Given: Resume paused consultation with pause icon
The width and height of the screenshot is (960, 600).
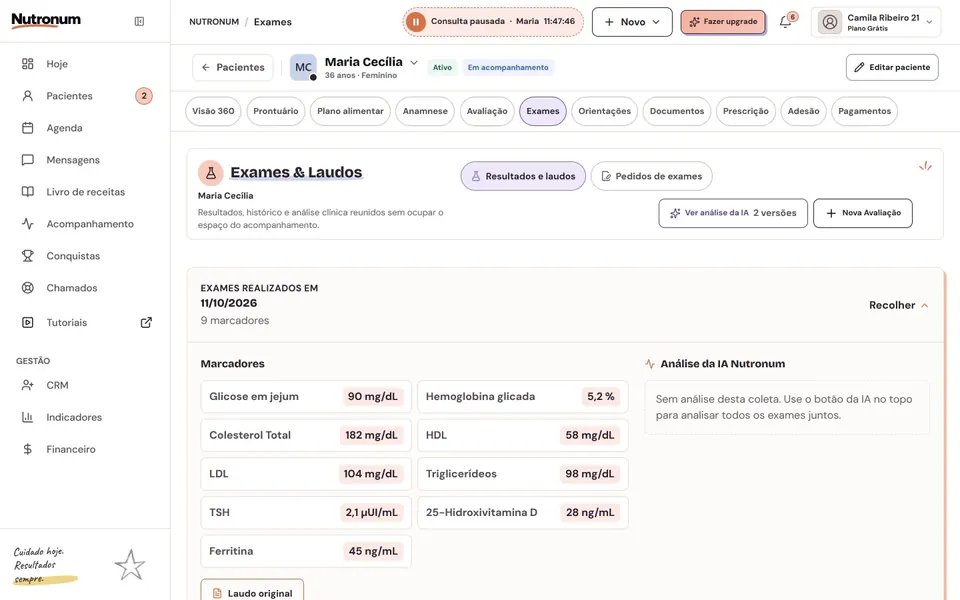Looking at the screenshot, I should 415,22.
